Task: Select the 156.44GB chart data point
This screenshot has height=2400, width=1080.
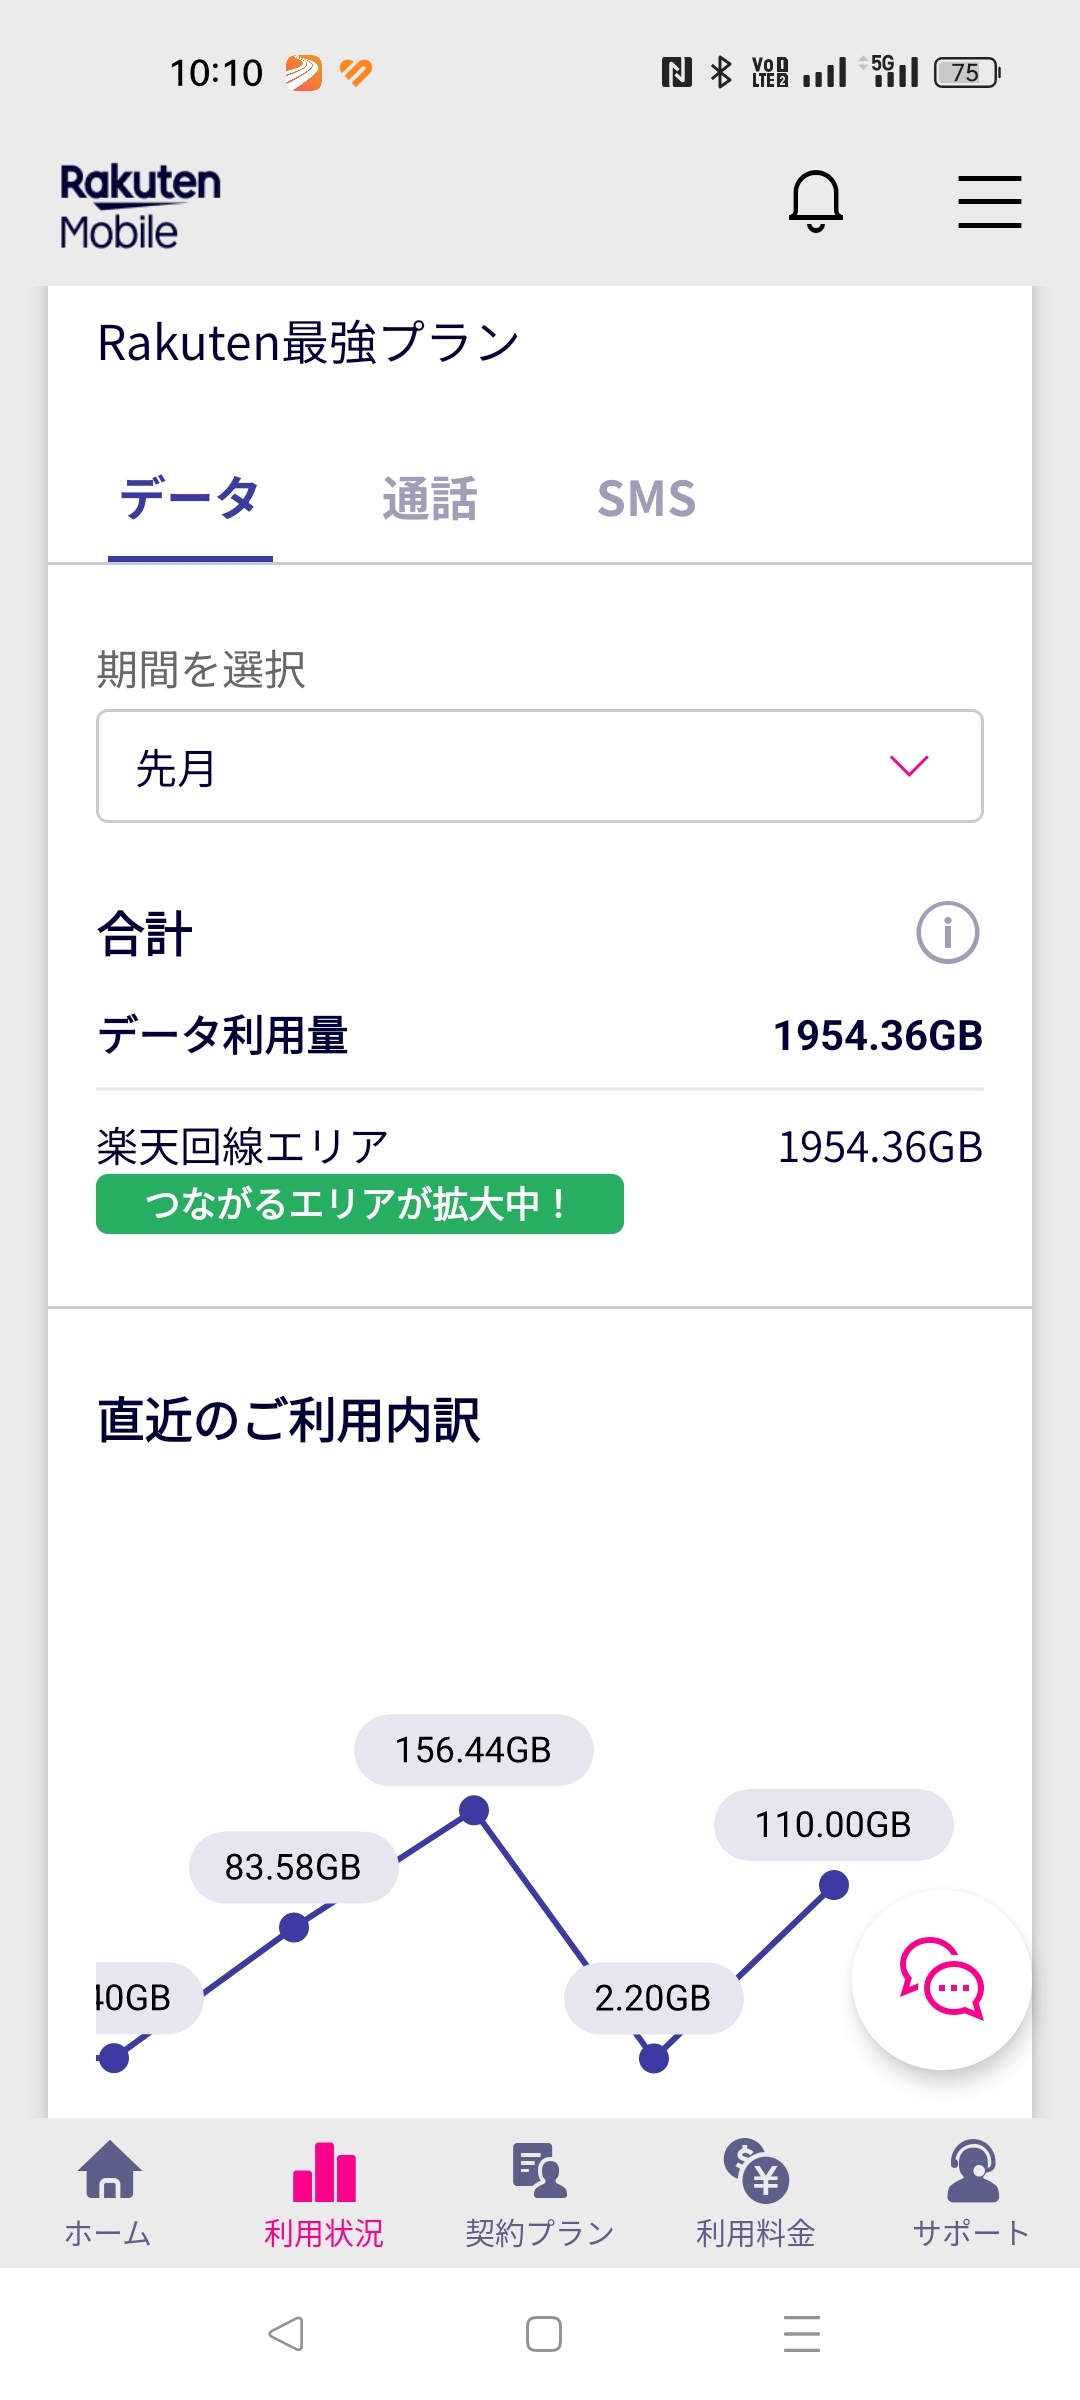Action: point(474,1810)
